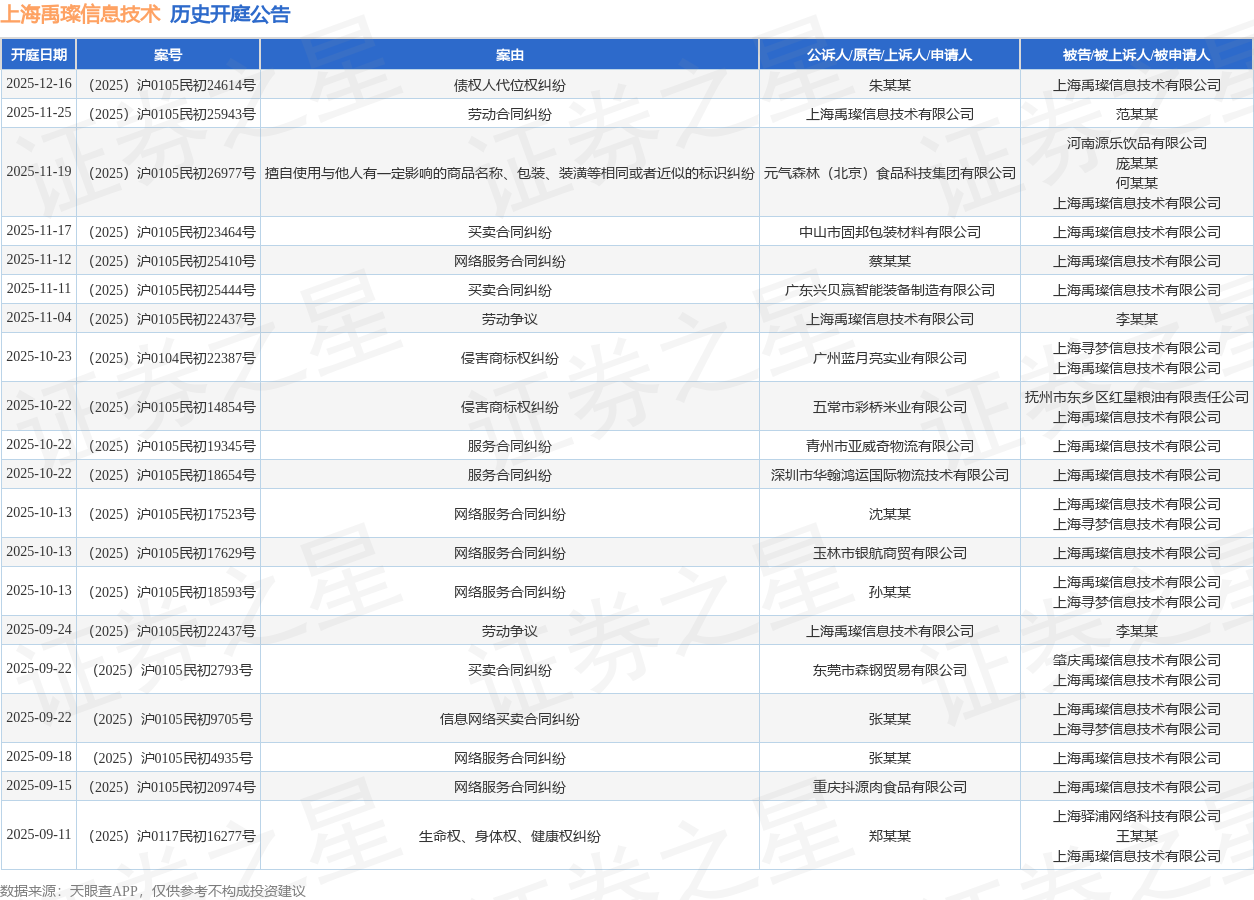The width and height of the screenshot is (1254, 900).
Task: Select the '案由' column header
Action: (x=510, y=55)
